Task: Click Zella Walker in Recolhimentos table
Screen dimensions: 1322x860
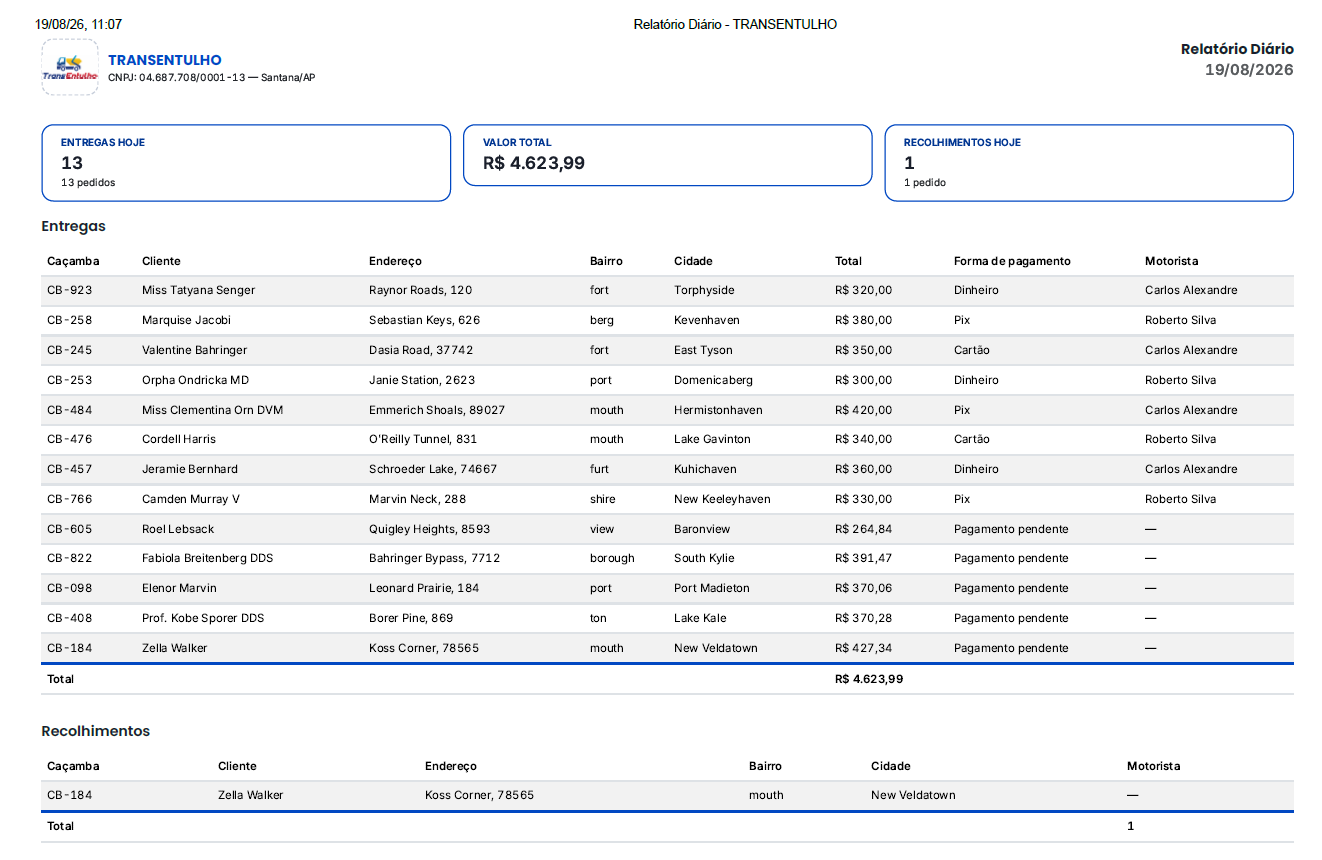Action: [x=251, y=795]
